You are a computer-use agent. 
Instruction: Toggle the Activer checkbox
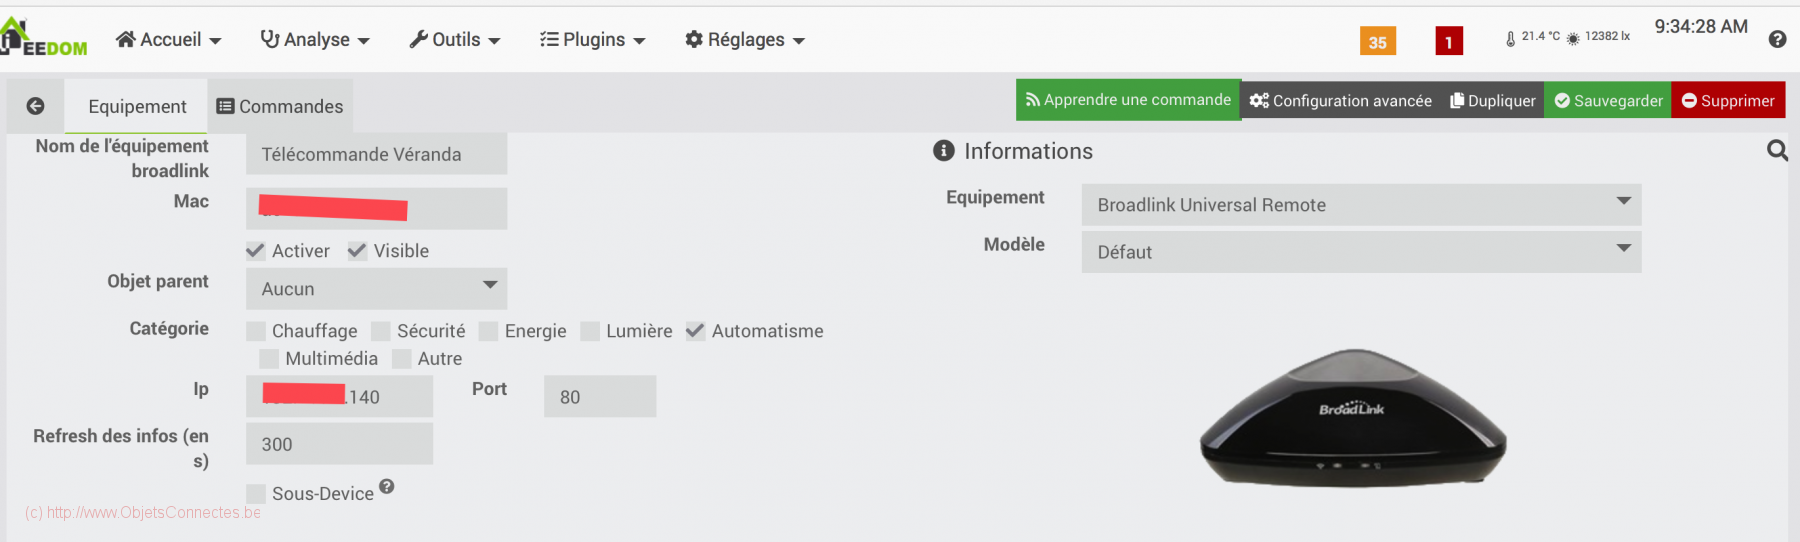[256, 251]
